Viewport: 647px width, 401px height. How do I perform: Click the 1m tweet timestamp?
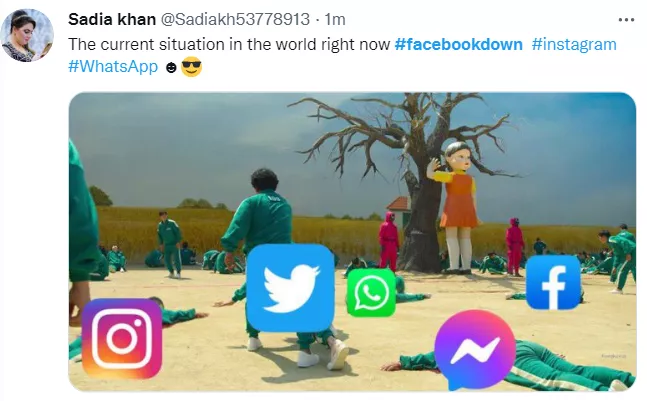(x=335, y=19)
